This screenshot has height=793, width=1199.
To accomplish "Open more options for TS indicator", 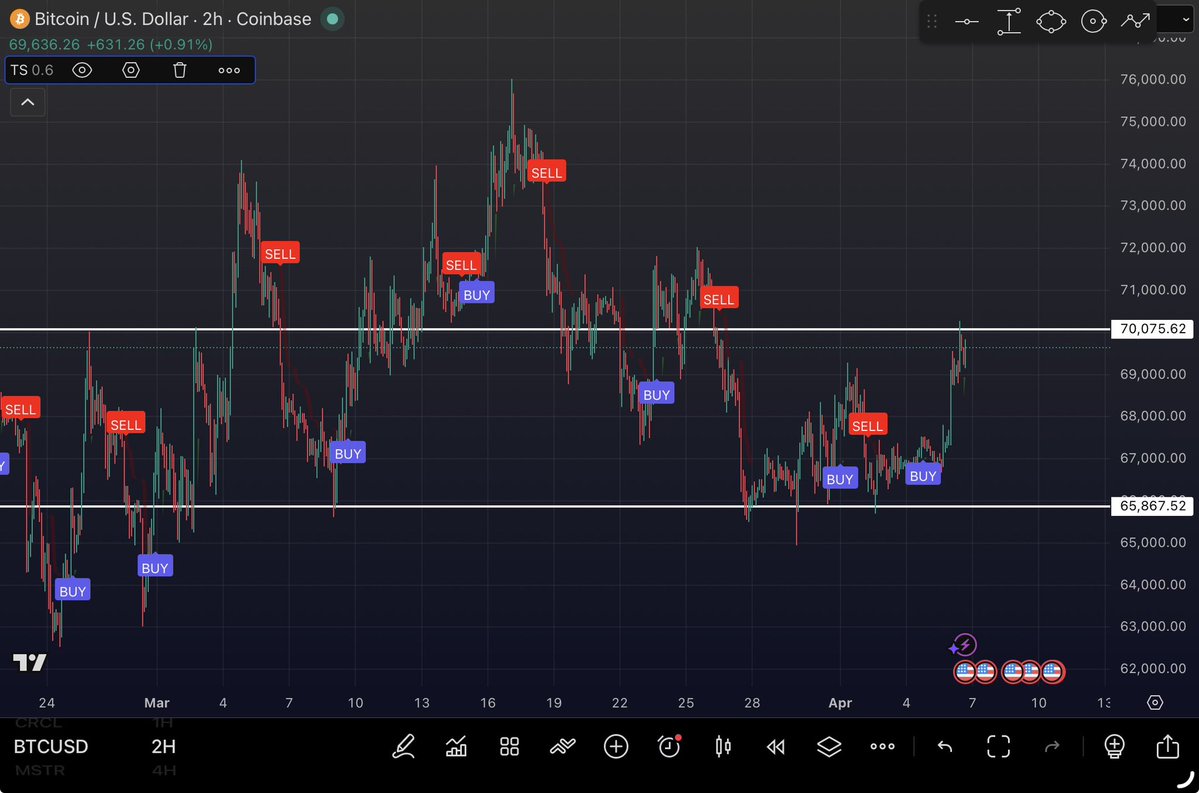I will click(229, 70).
